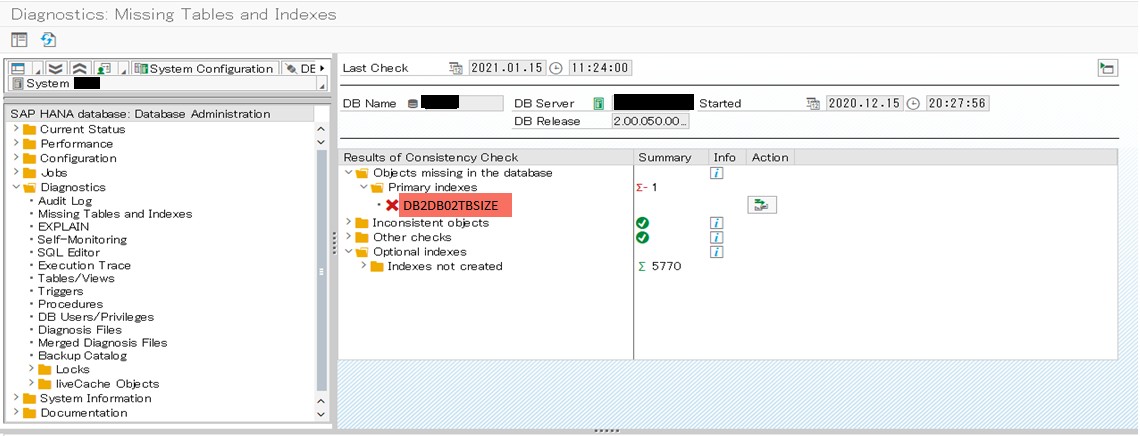
Task: Click the Started time field 20:27:56
Action: coord(958,103)
